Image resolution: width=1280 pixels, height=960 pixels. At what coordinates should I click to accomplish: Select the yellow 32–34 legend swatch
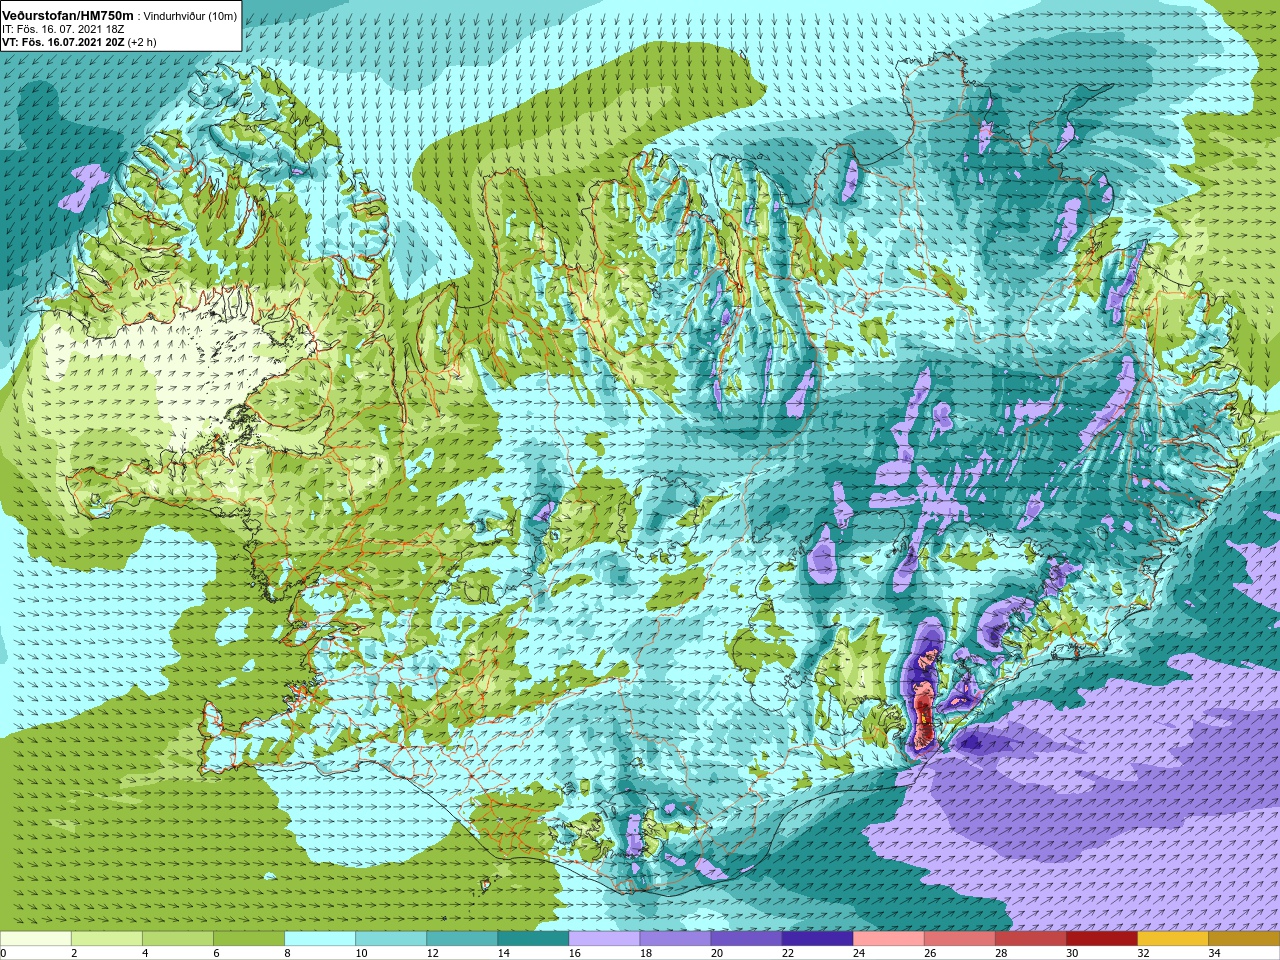coord(1171,939)
